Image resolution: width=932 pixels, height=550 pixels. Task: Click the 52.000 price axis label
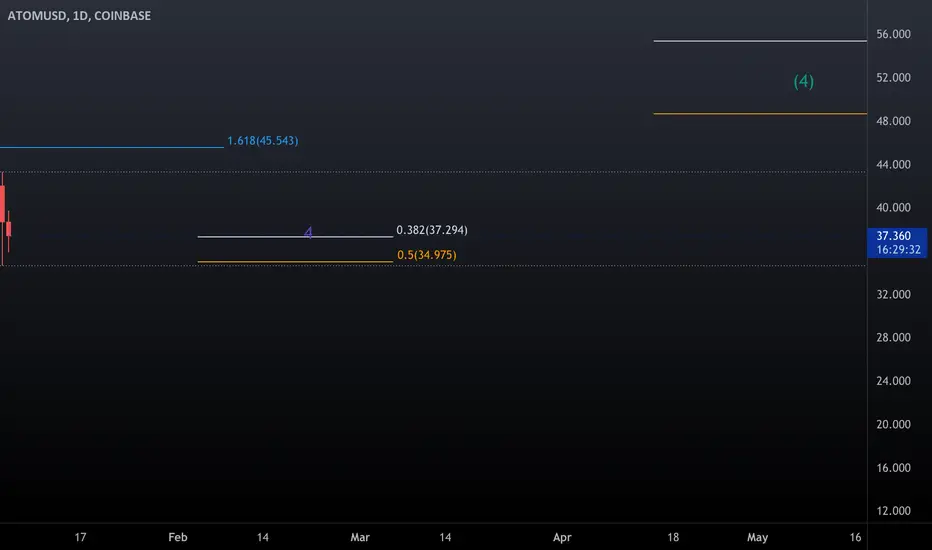pos(893,78)
